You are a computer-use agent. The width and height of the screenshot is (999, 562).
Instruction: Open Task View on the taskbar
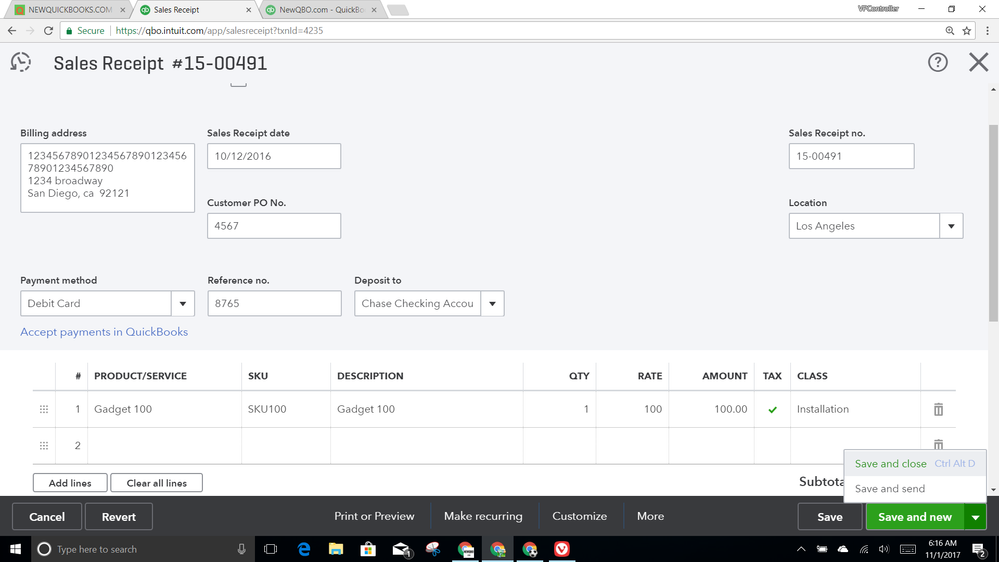[x=271, y=549]
